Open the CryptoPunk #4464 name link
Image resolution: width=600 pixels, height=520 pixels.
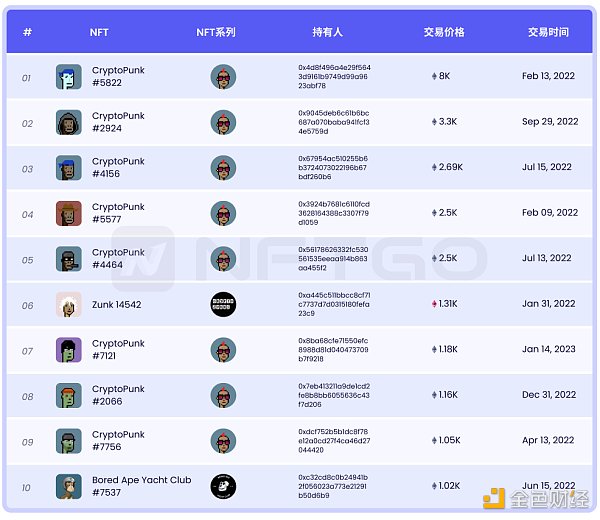(118, 258)
